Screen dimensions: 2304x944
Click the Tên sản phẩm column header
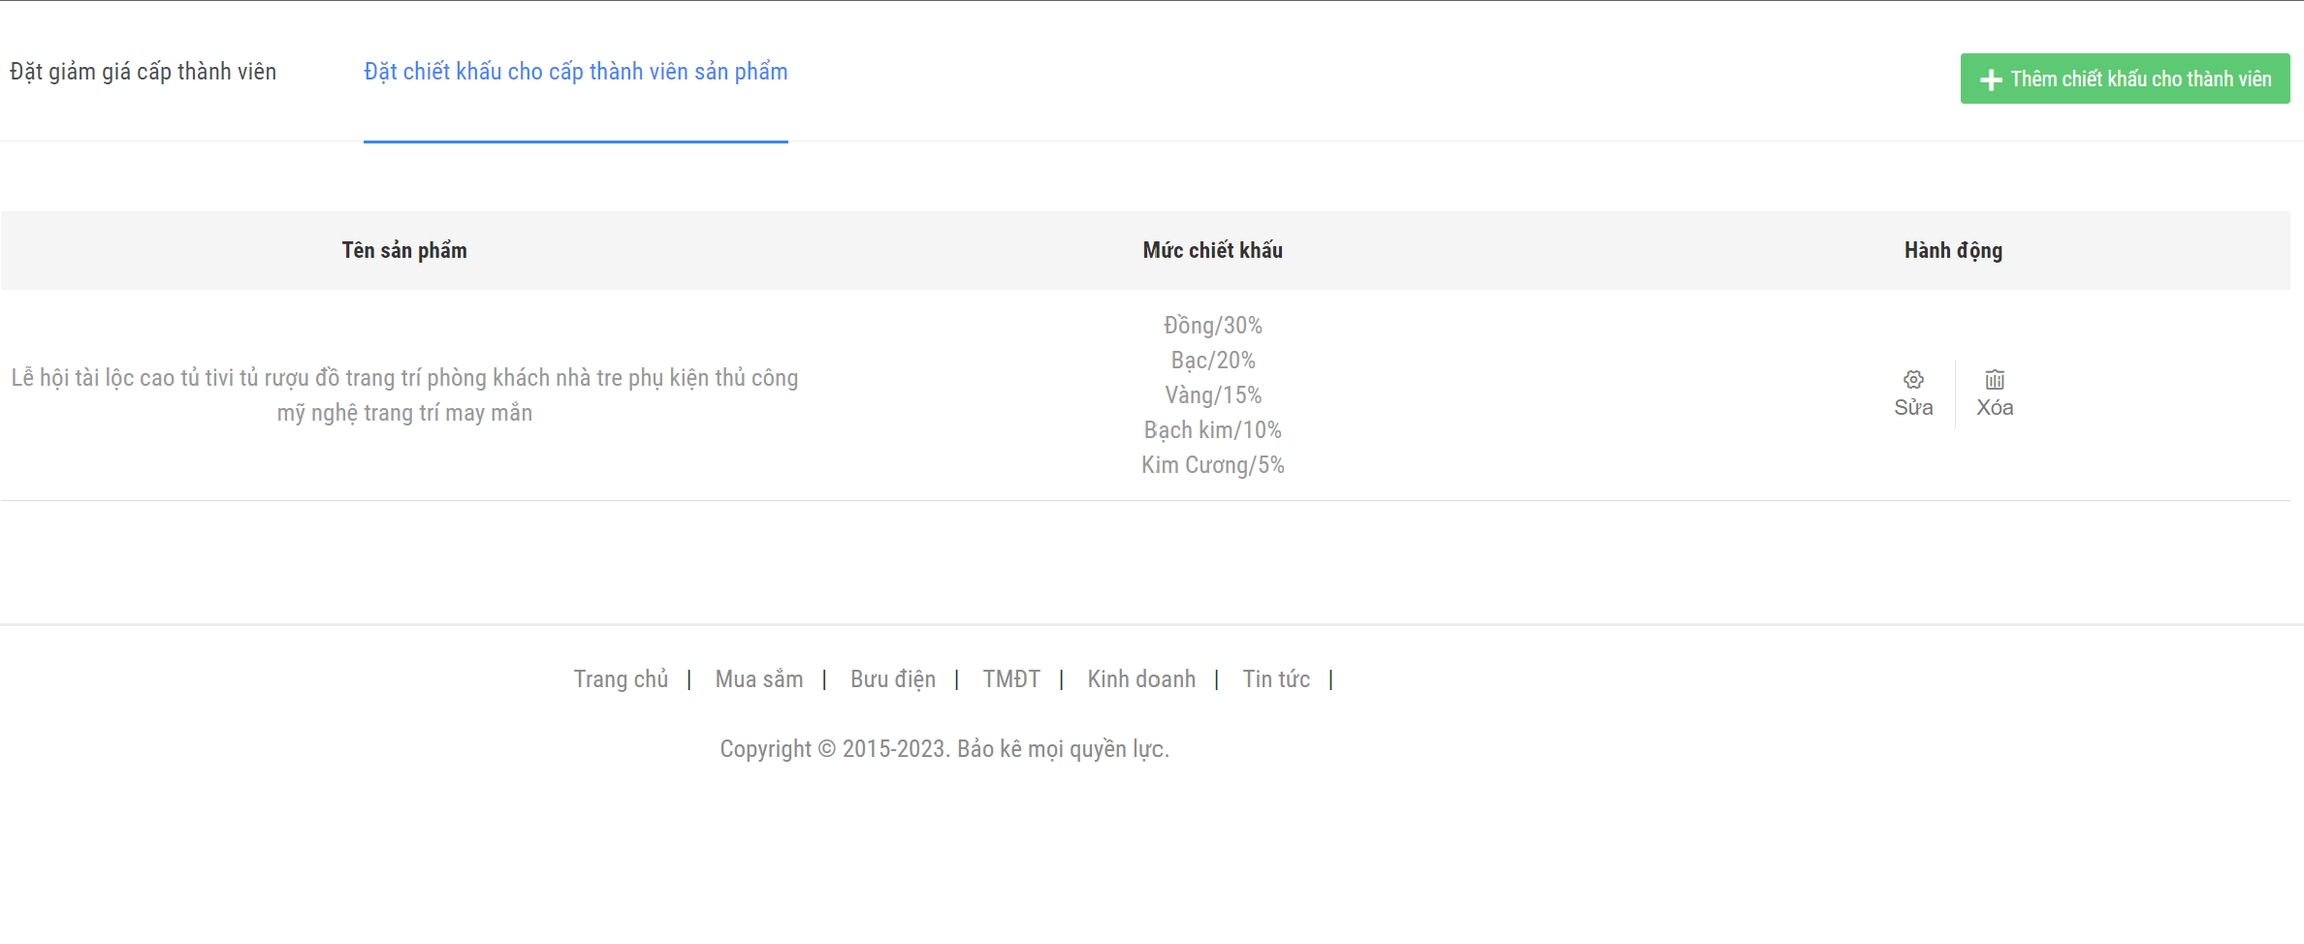[404, 250]
